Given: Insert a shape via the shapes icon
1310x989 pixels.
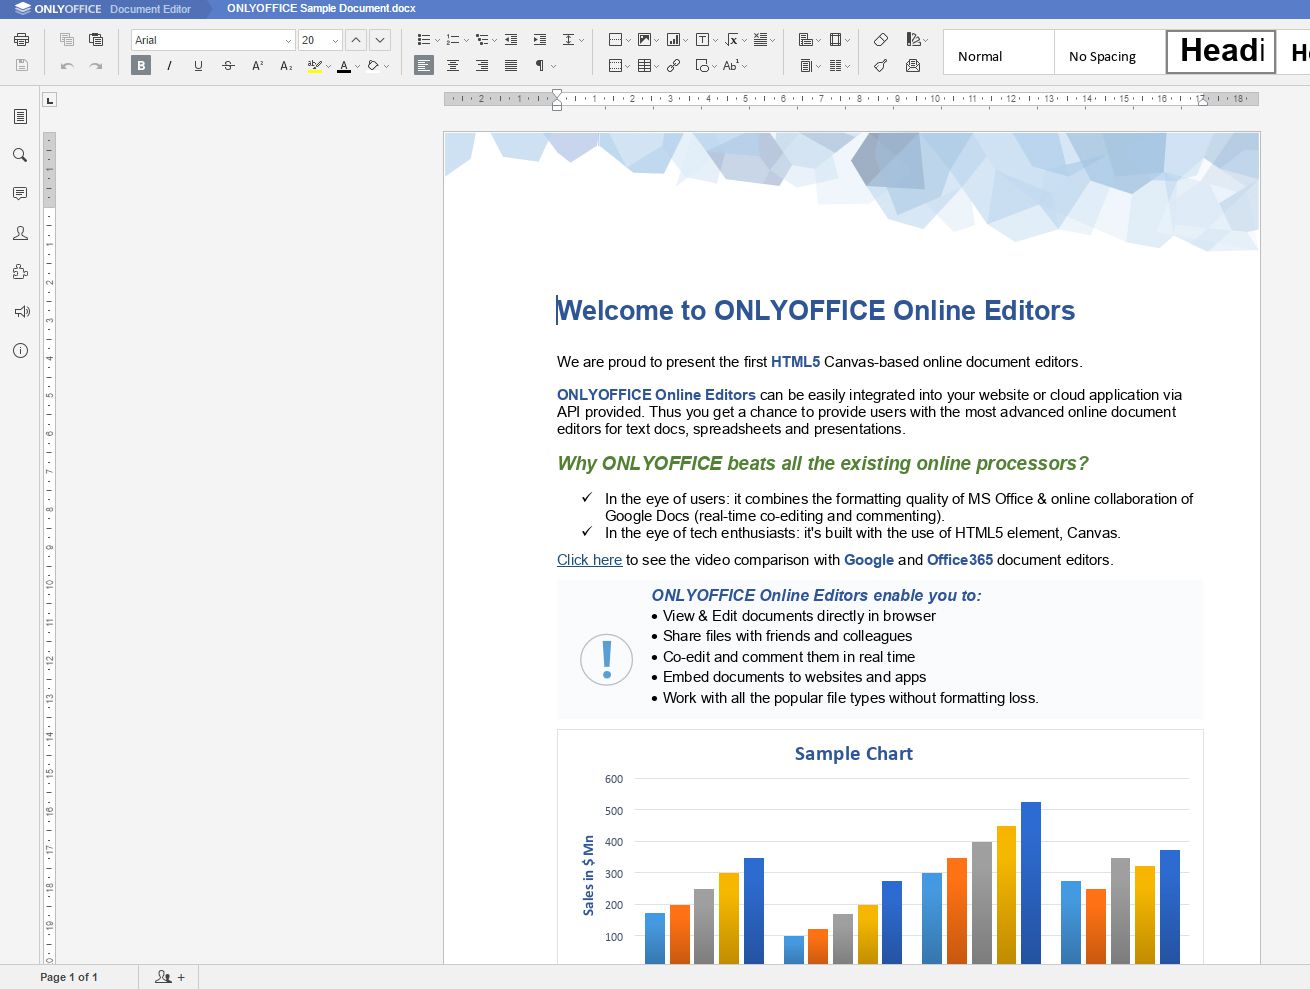Looking at the screenshot, I should (702, 66).
